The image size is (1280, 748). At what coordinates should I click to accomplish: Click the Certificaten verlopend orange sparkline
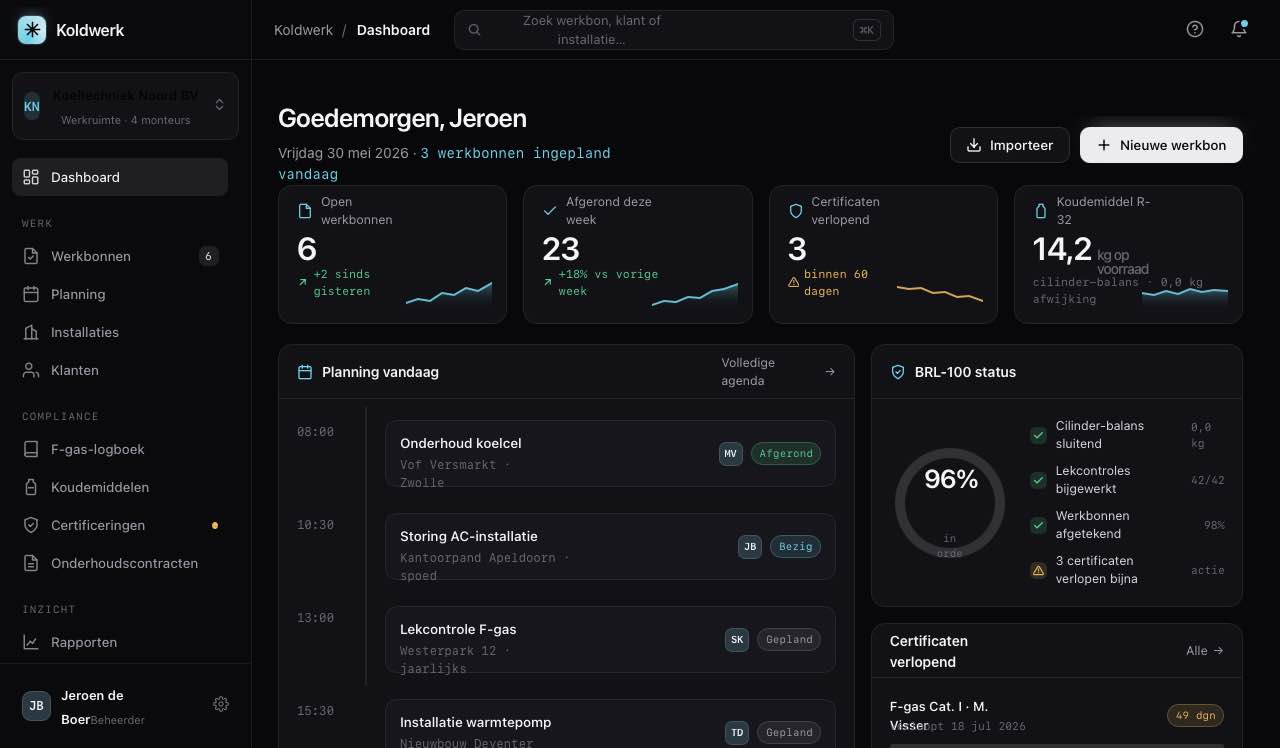point(940,293)
